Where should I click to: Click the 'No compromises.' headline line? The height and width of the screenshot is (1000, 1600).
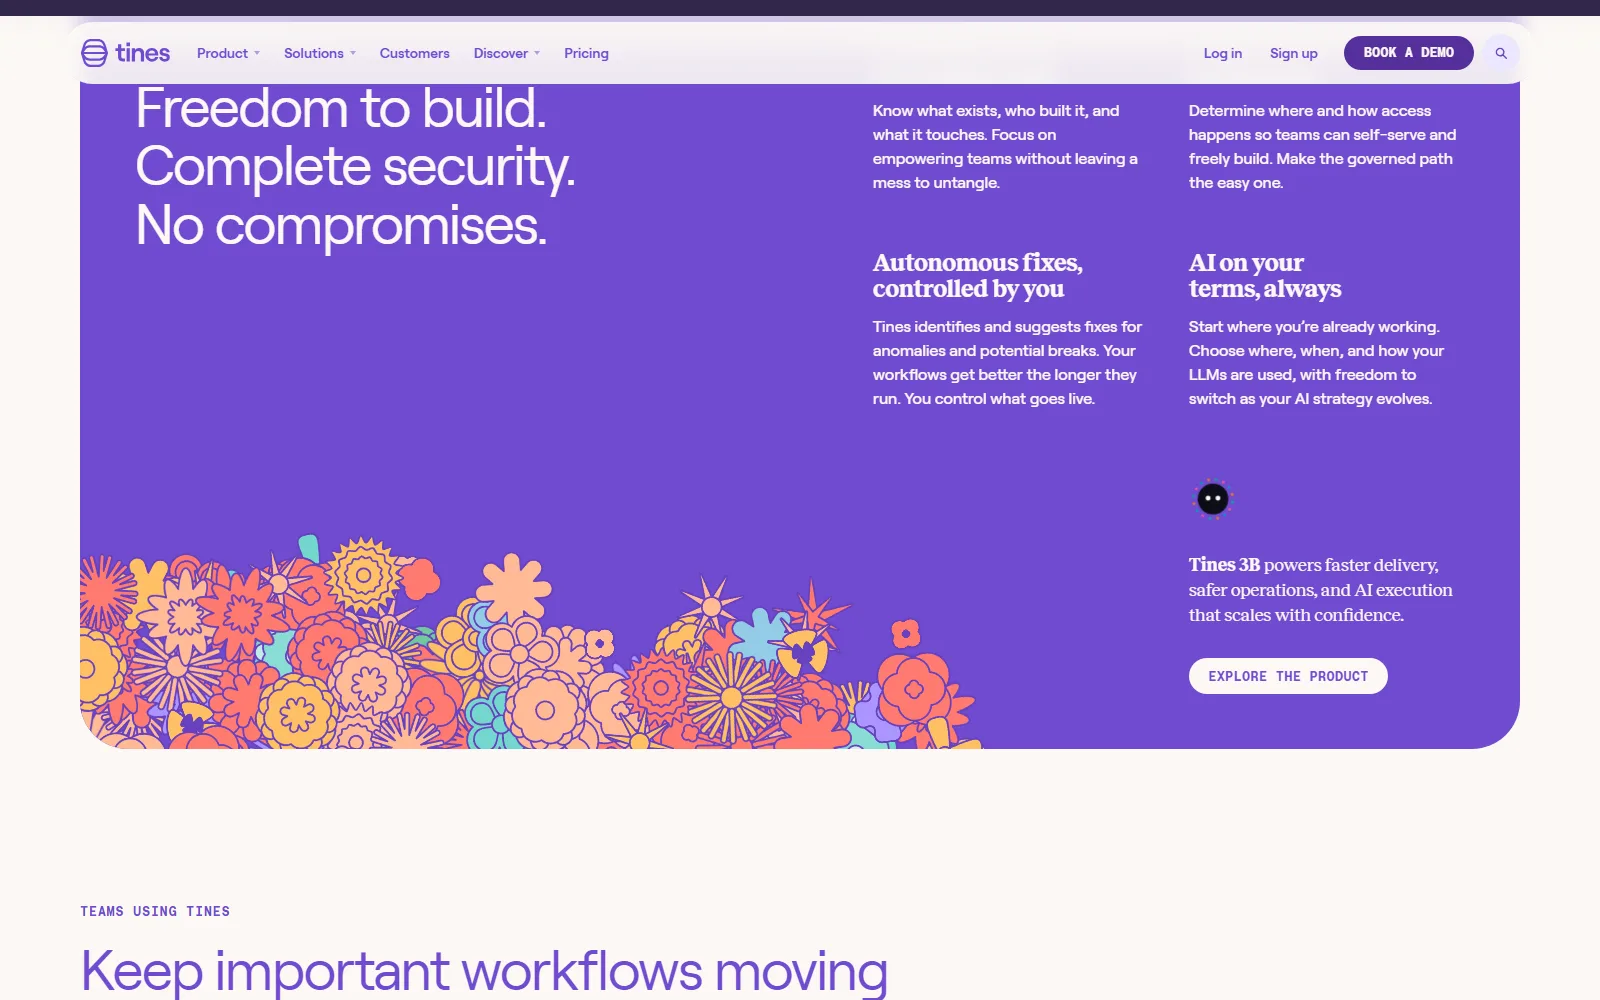341,226
